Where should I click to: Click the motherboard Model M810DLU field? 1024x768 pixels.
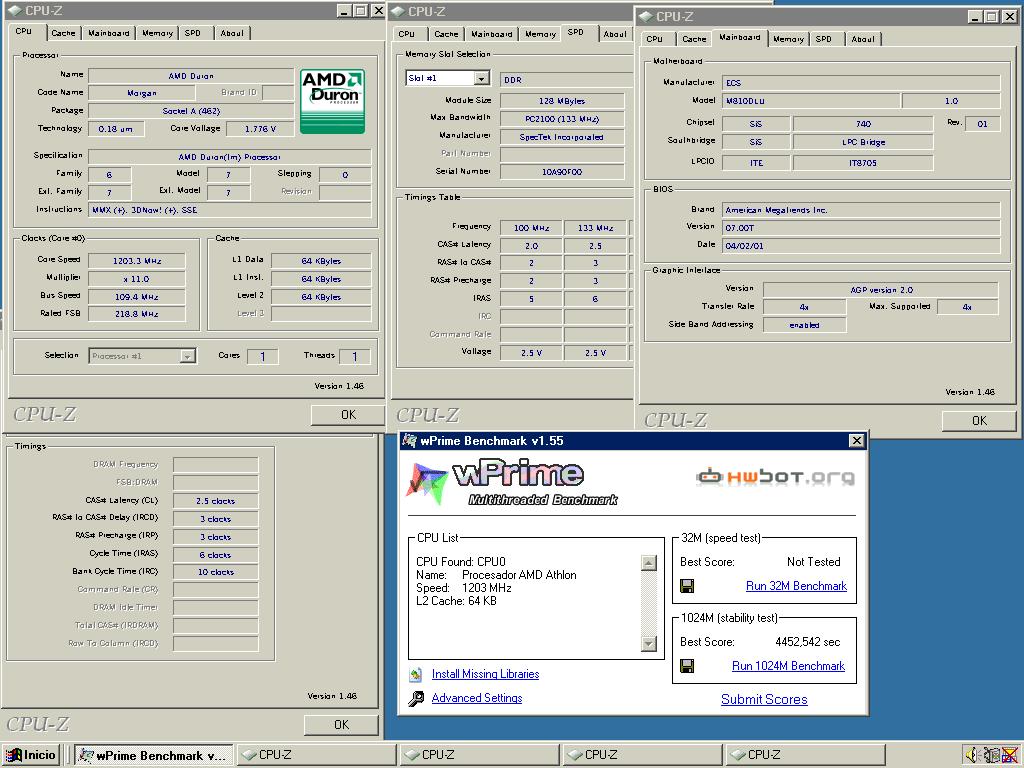click(811, 101)
